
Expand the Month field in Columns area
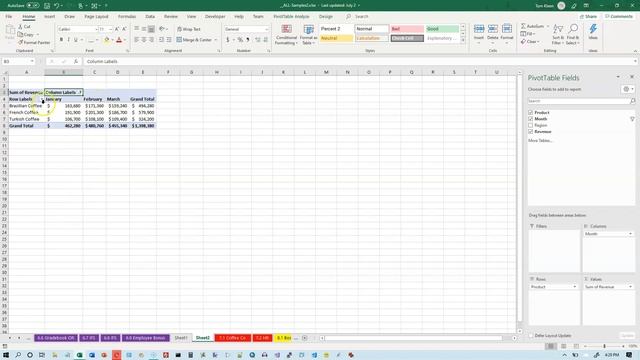(x=631, y=234)
